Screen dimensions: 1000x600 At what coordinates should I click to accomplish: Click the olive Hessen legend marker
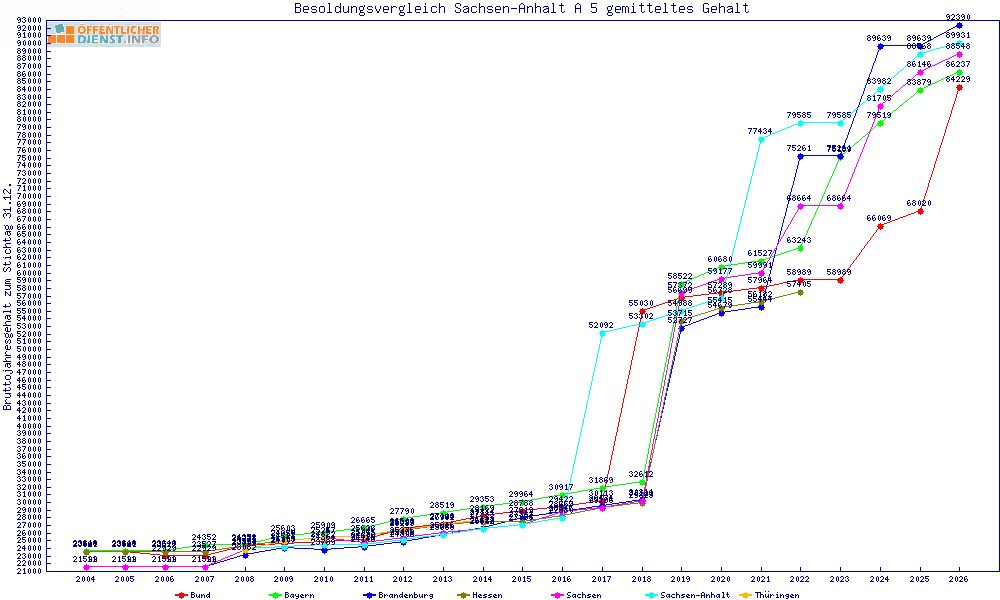point(463,596)
